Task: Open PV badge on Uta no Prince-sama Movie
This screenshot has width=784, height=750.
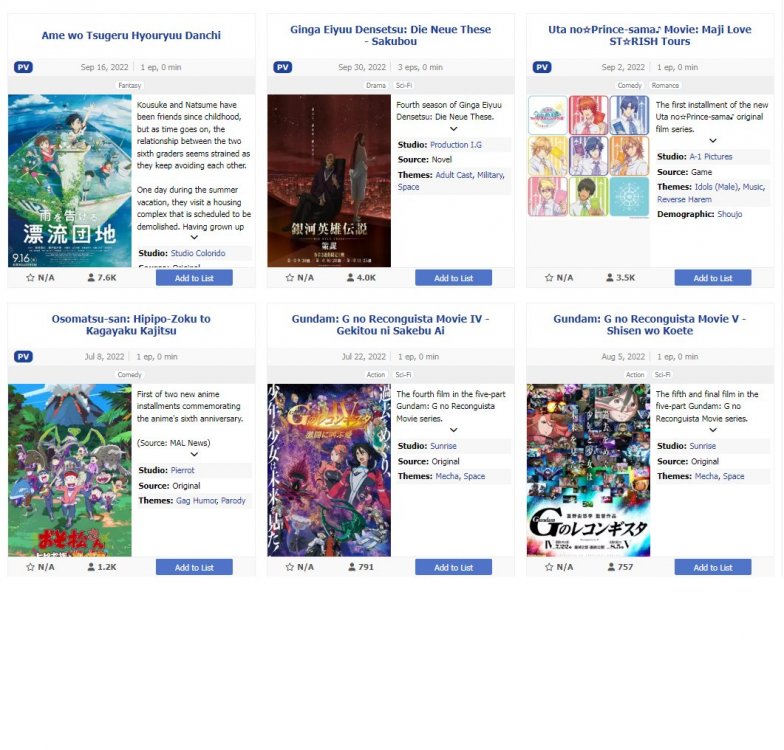Action: tap(542, 67)
